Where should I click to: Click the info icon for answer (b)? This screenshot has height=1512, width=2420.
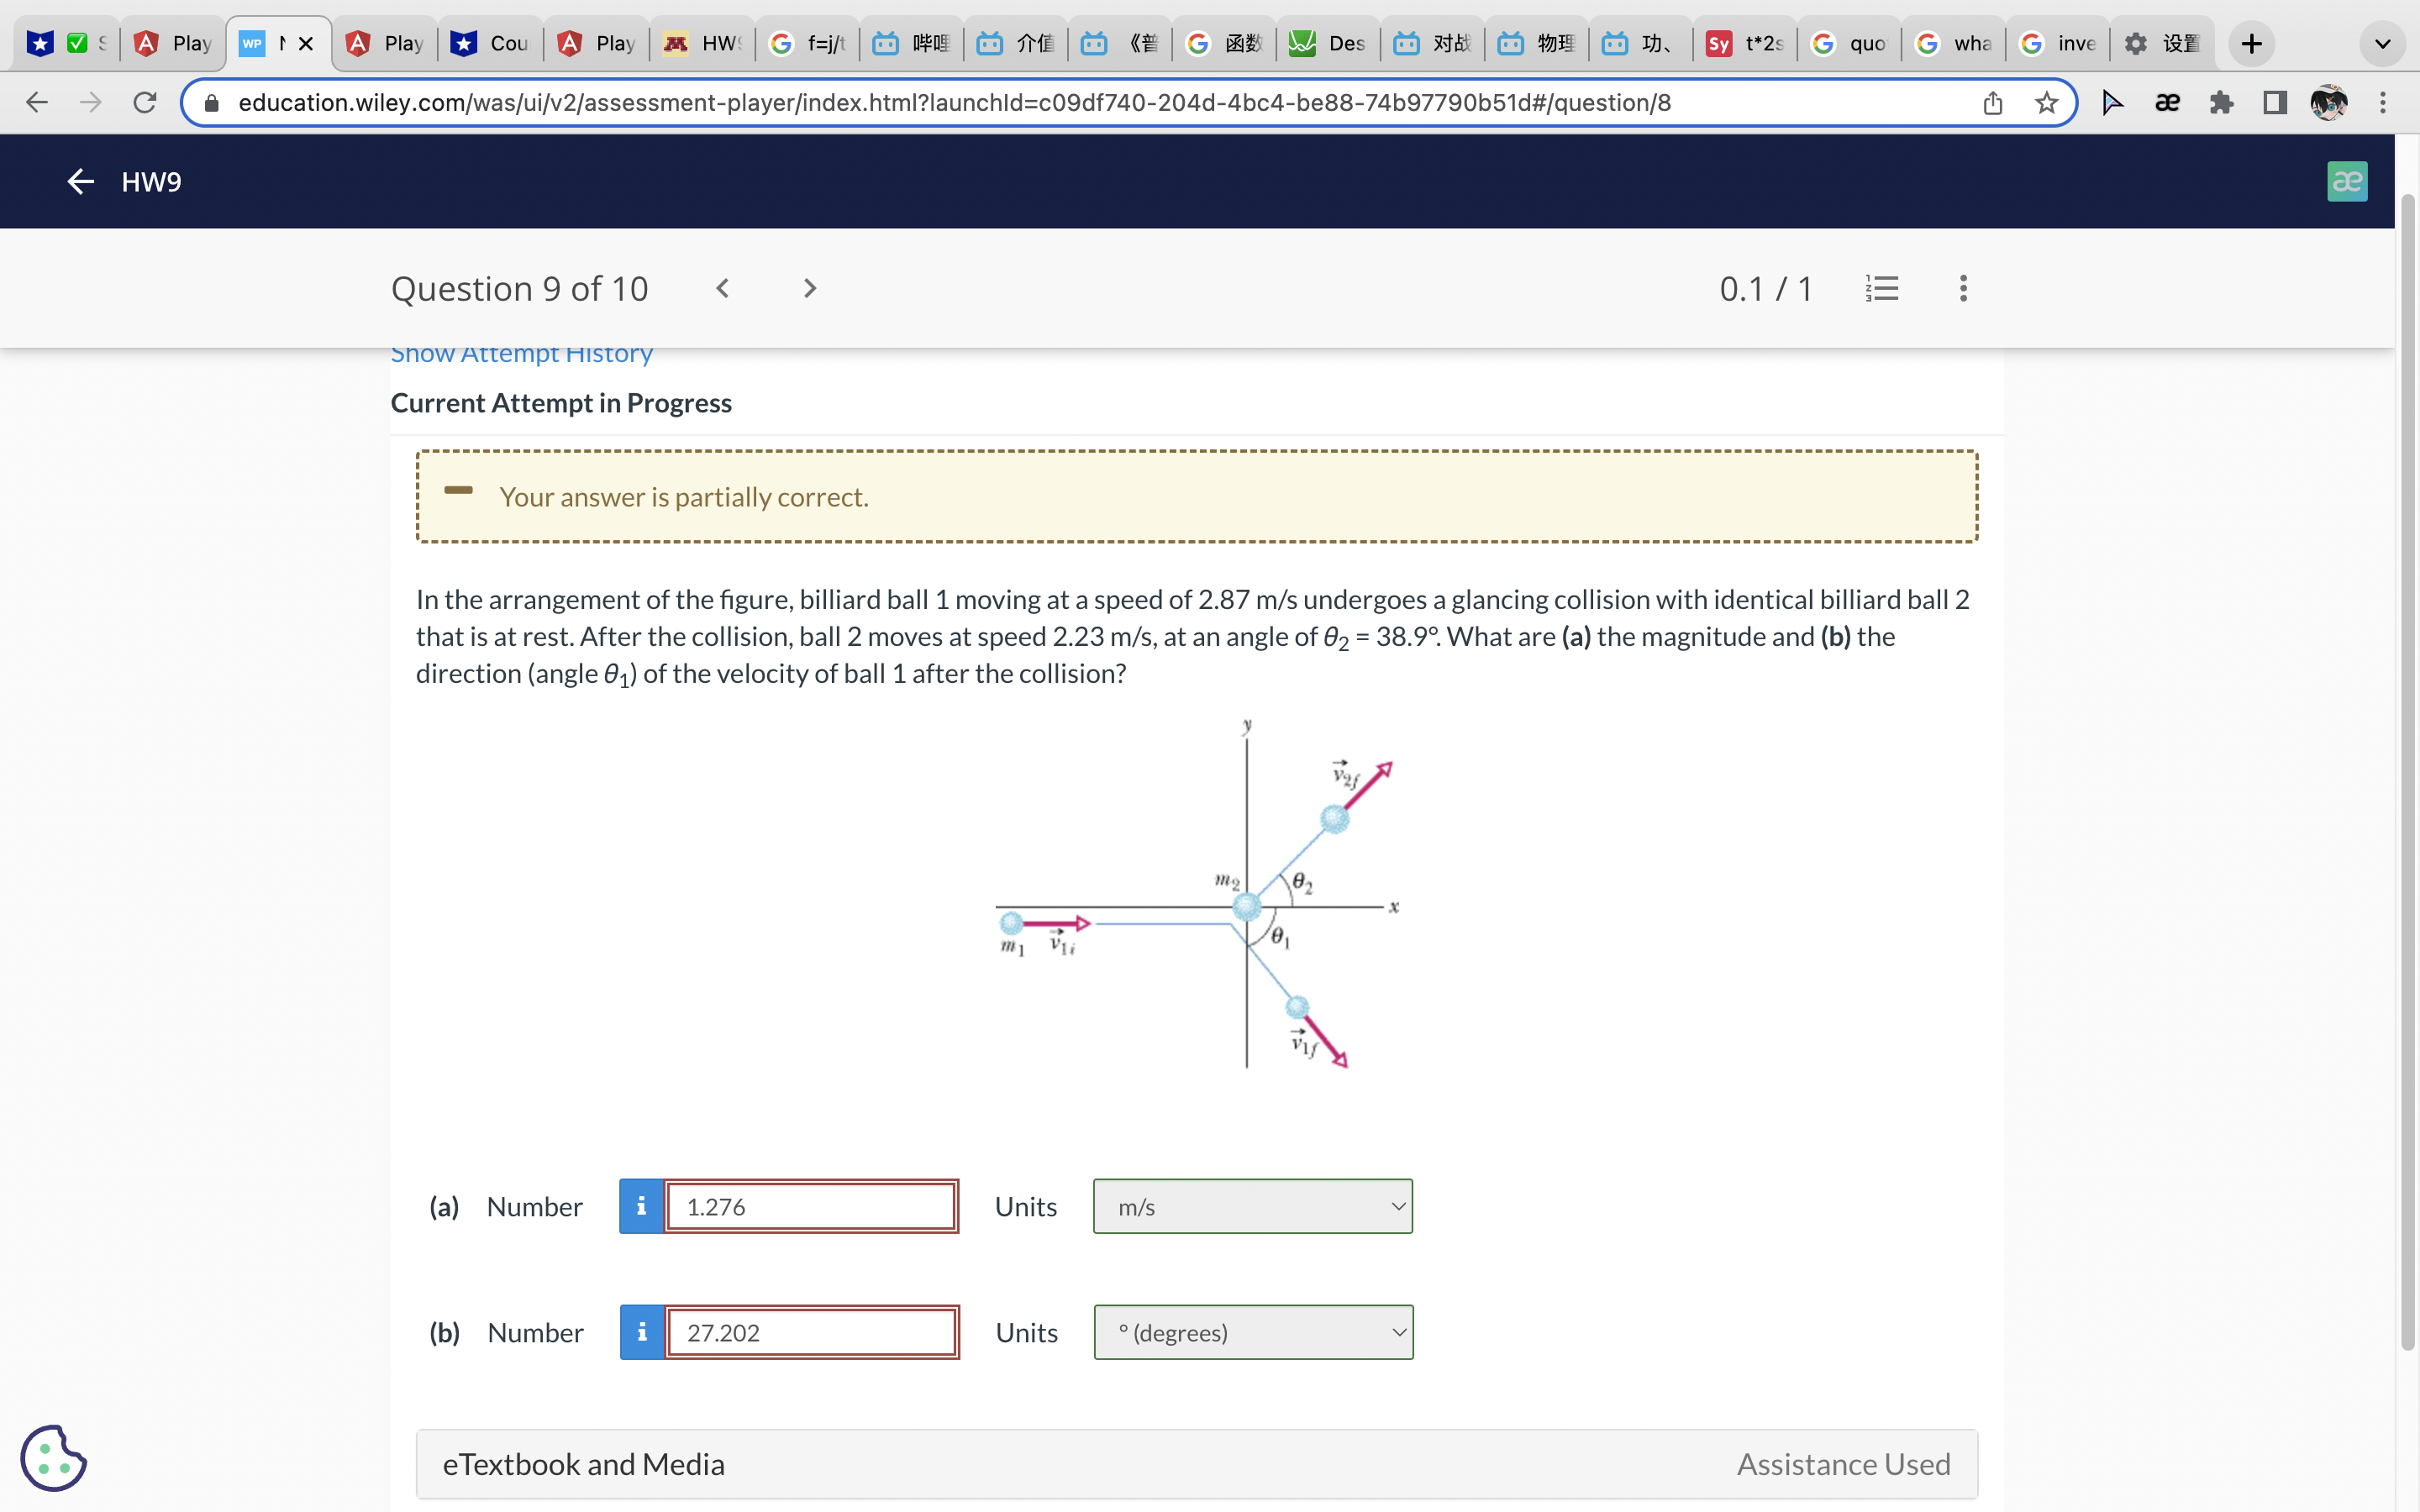click(x=642, y=1332)
